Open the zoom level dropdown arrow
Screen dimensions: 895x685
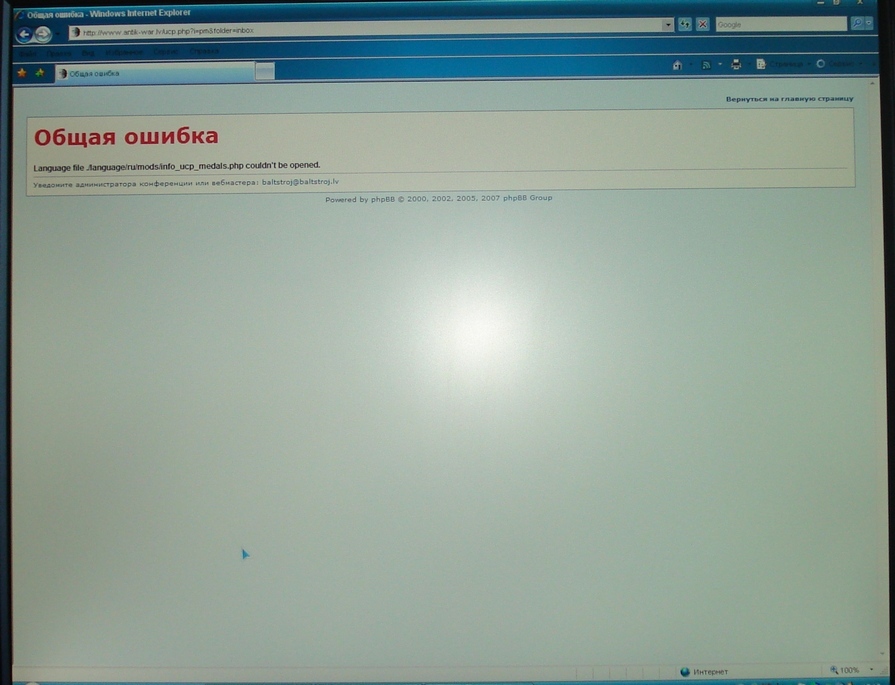click(872, 670)
